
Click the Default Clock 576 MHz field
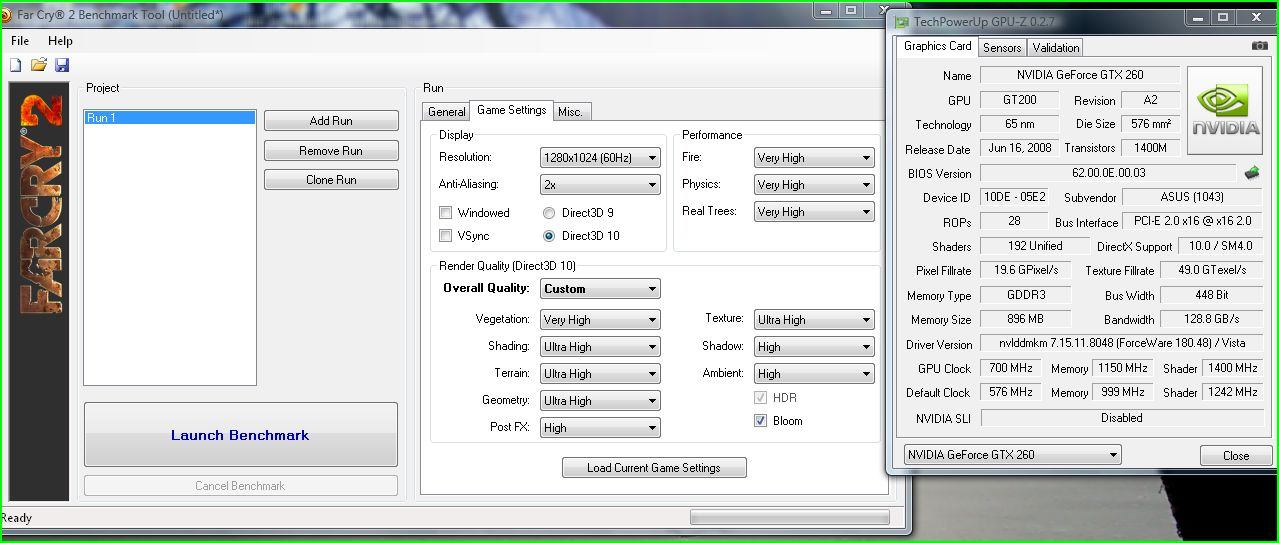click(x=1012, y=392)
